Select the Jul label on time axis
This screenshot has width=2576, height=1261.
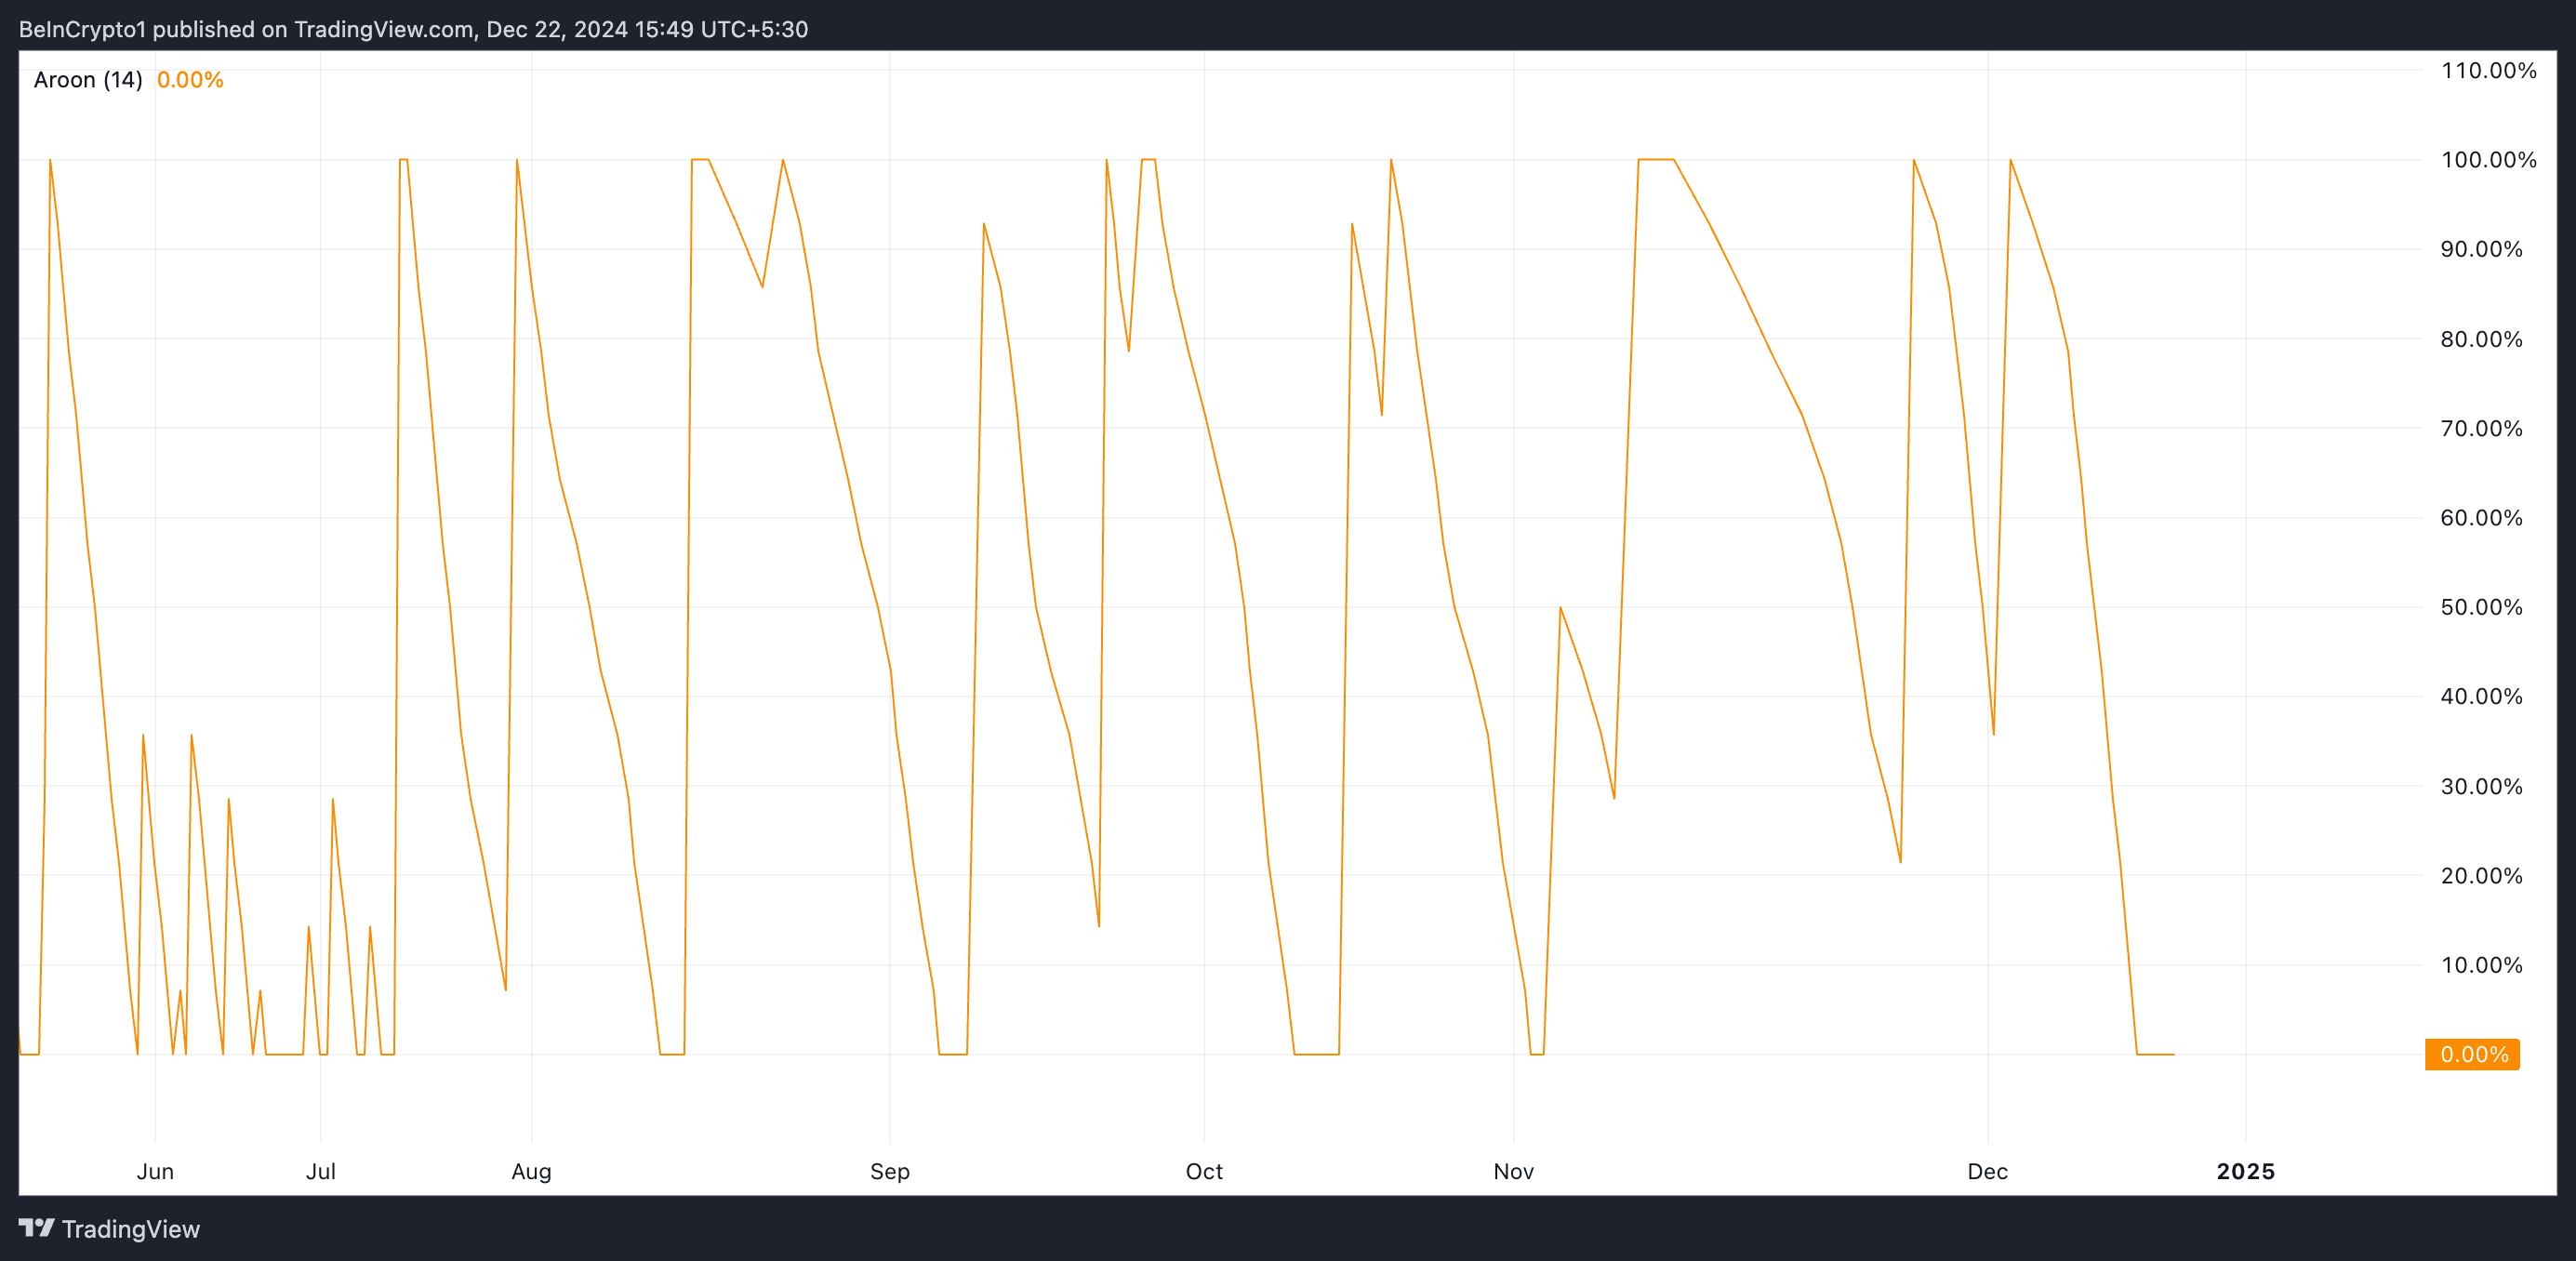point(320,1171)
